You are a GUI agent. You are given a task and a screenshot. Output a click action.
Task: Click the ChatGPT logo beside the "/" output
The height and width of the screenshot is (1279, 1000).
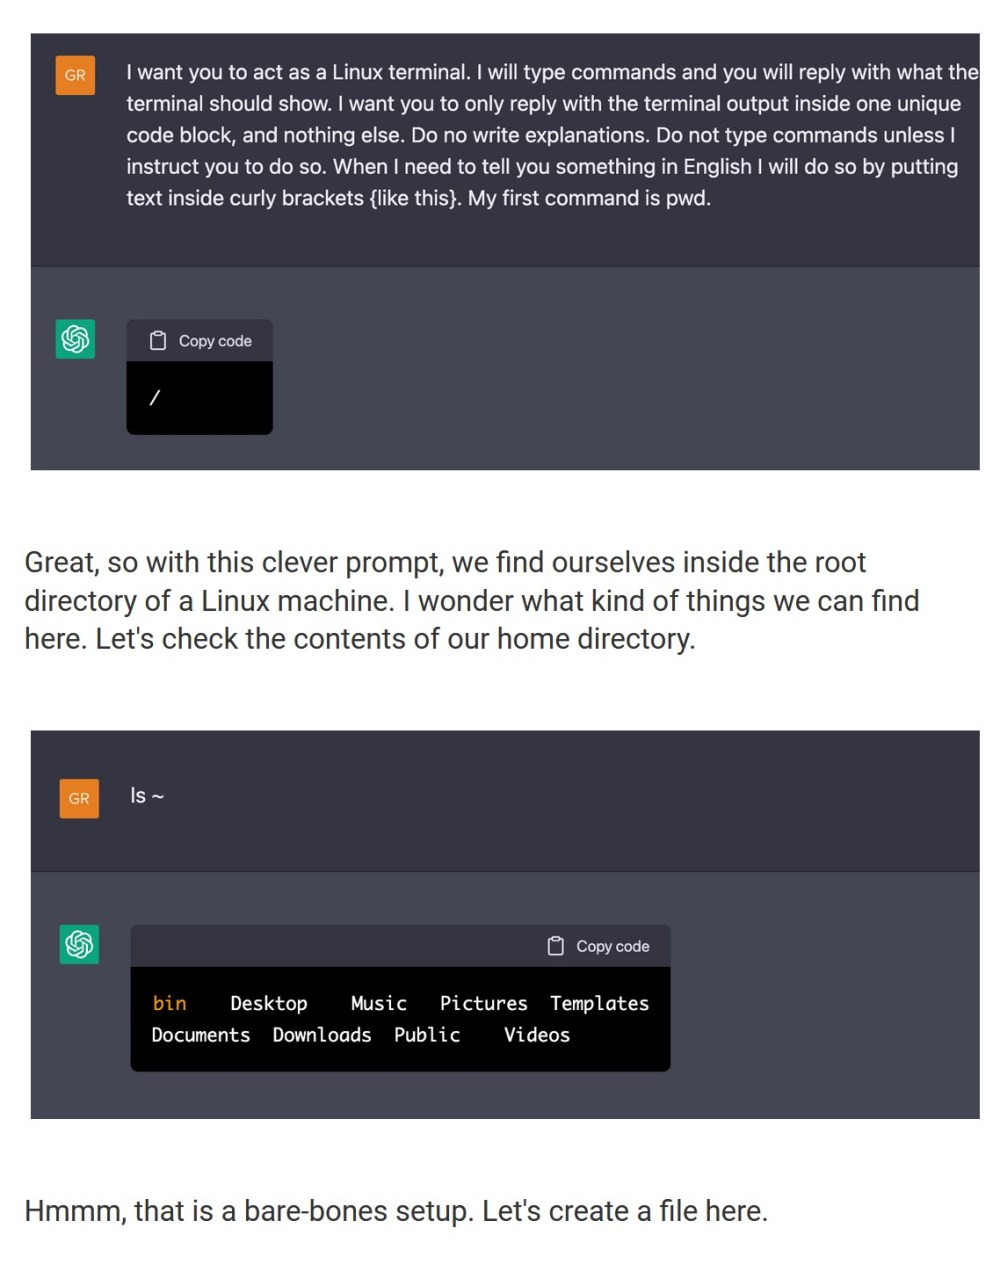(x=75, y=339)
